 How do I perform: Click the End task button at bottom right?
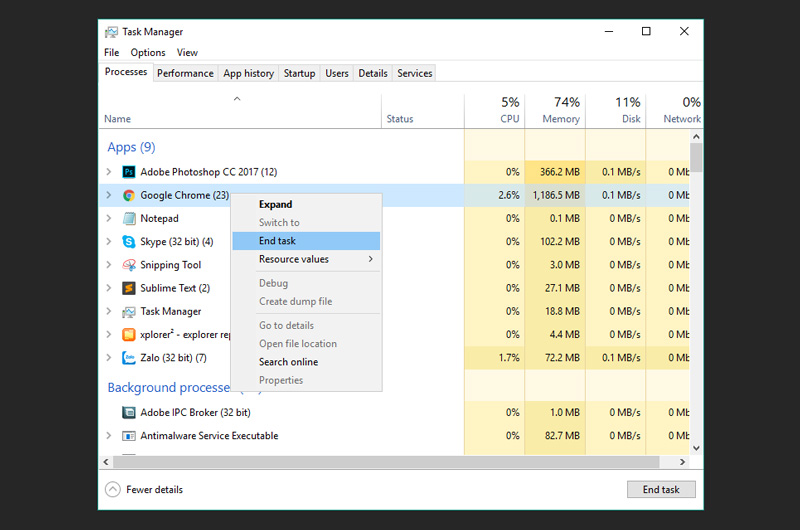(661, 490)
